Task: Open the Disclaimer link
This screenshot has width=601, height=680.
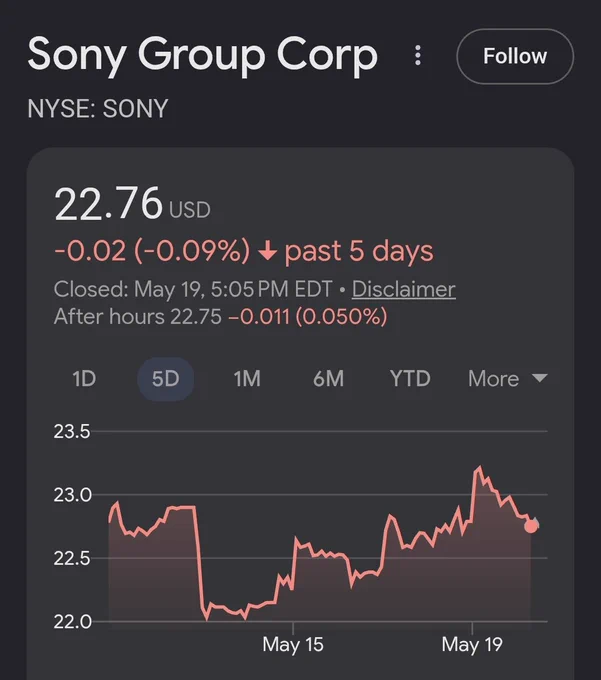Action: (403, 289)
